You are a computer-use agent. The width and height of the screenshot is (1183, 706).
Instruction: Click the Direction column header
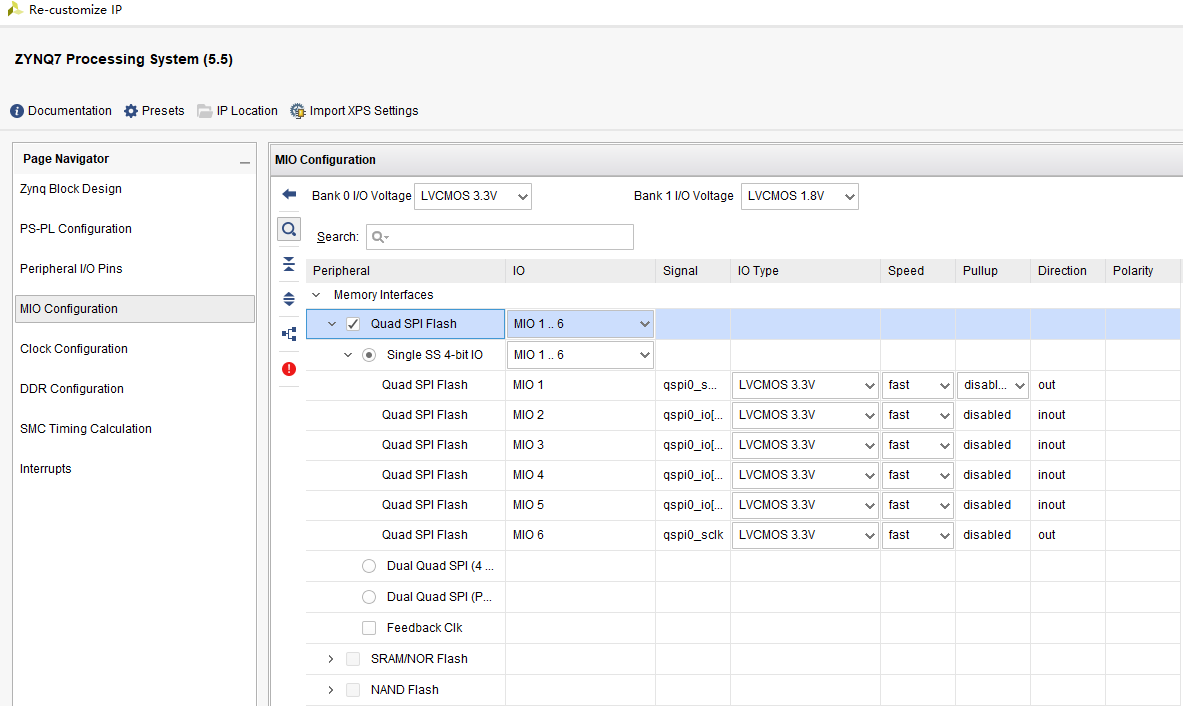pos(1068,271)
